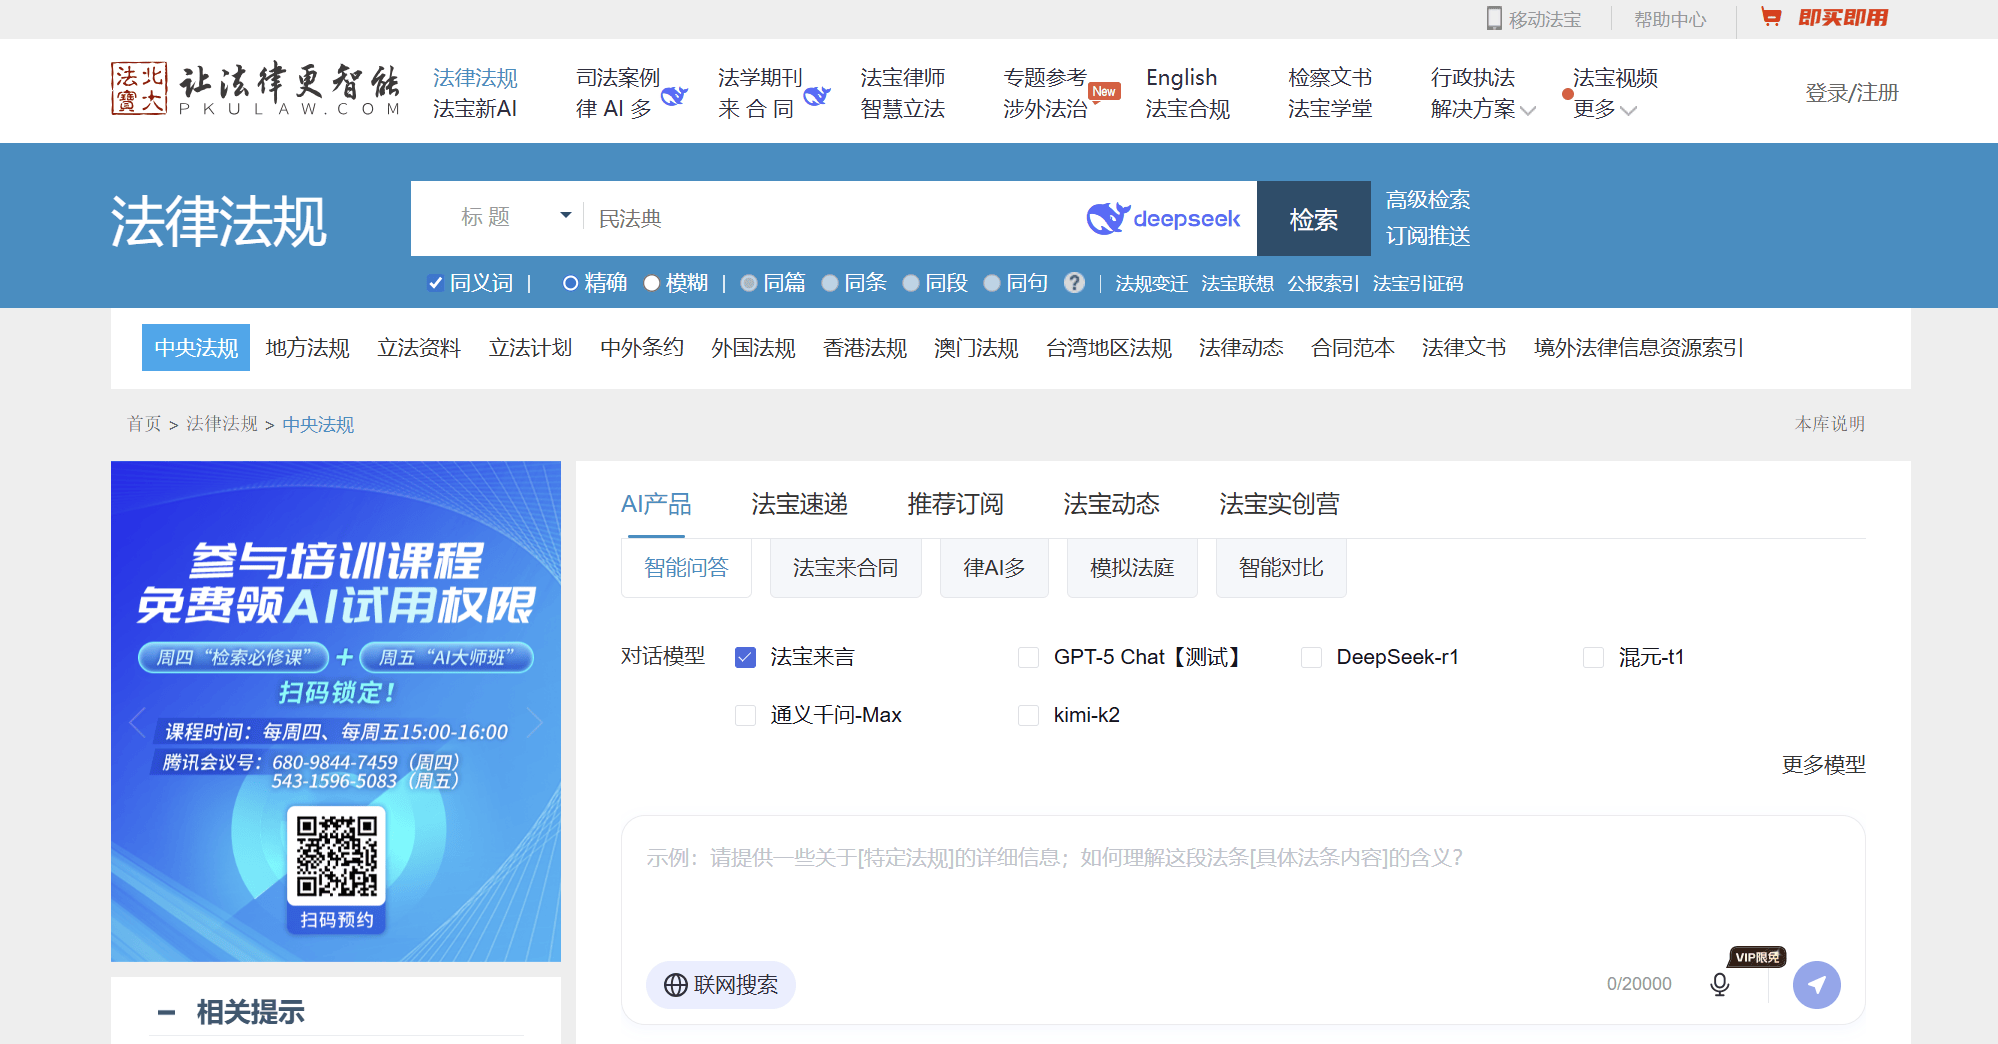Click the mobile phone icon for 移动法宝
The width and height of the screenshot is (1998, 1044).
click(1494, 19)
